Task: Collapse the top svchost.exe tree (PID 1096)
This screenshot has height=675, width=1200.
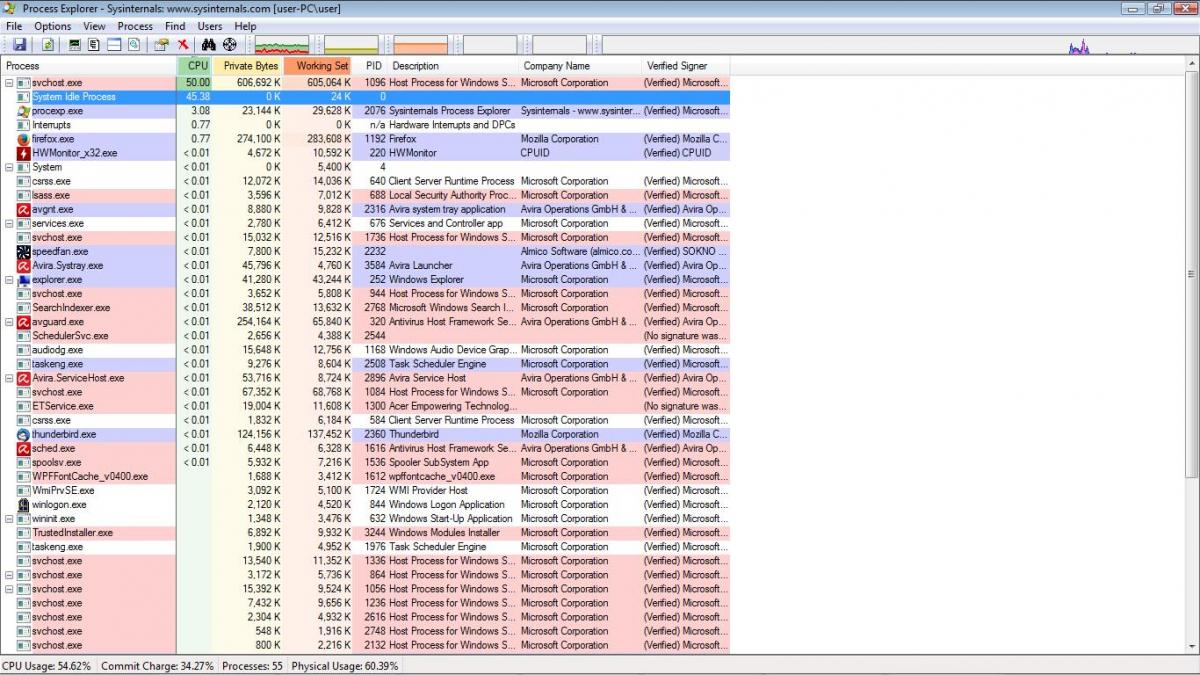Action: click(x=9, y=83)
